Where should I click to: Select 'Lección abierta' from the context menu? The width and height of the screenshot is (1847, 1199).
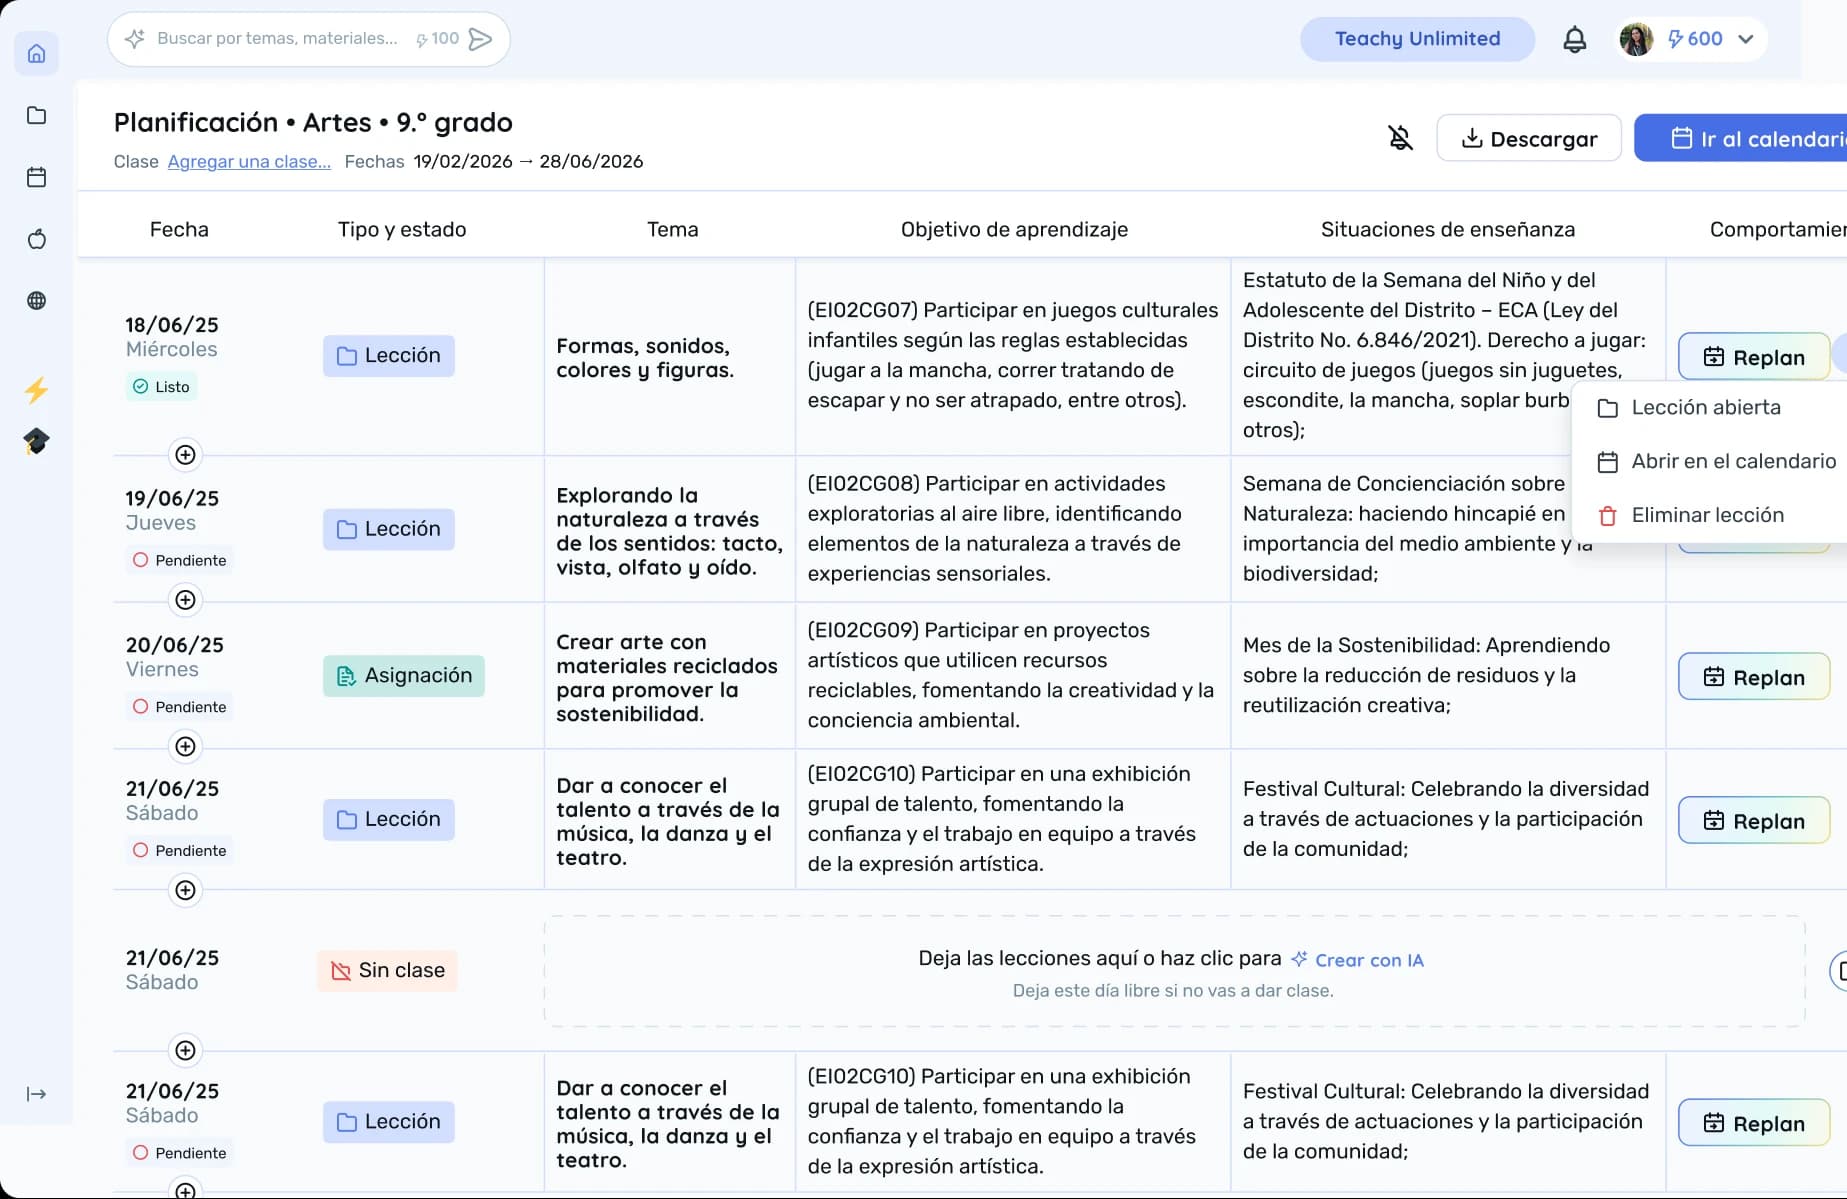coord(1708,408)
